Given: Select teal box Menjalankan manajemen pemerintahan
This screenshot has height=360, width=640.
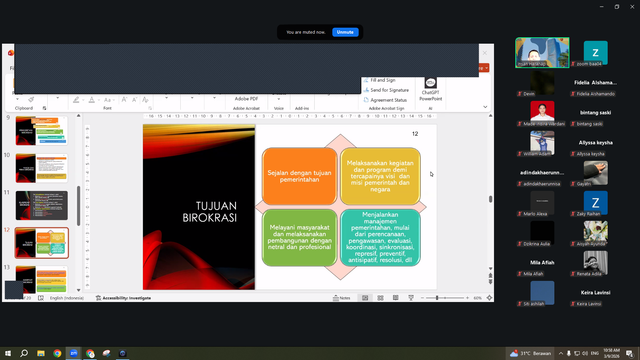Looking at the screenshot, I should pyautogui.click(x=380, y=238).
